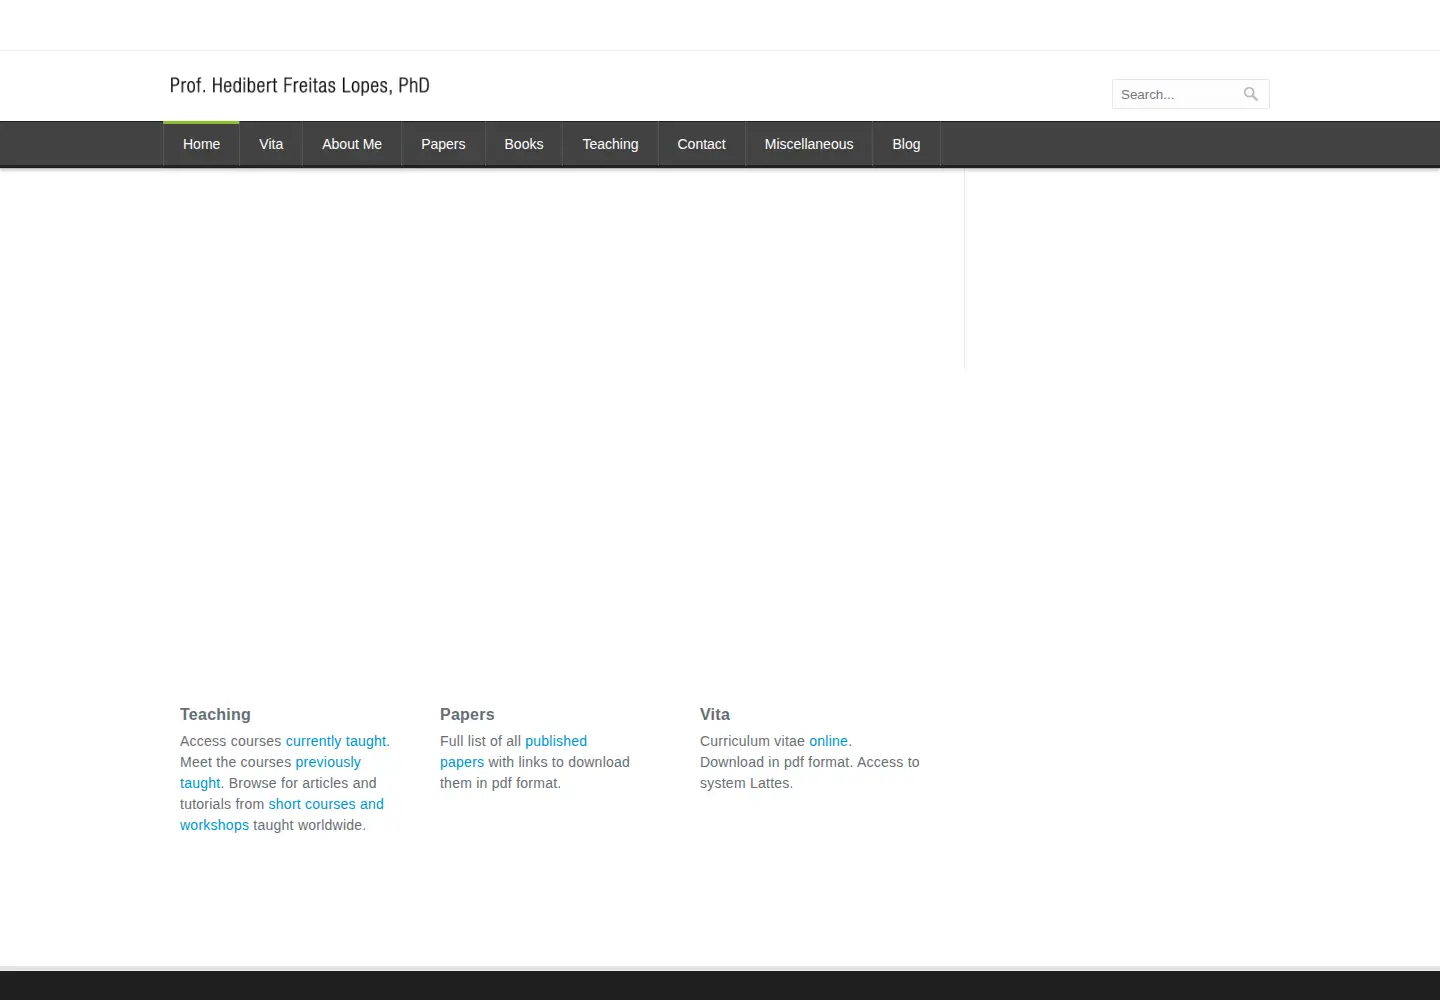Open the Home menu item
Viewport: 1440px width, 1000px height.
click(x=201, y=144)
